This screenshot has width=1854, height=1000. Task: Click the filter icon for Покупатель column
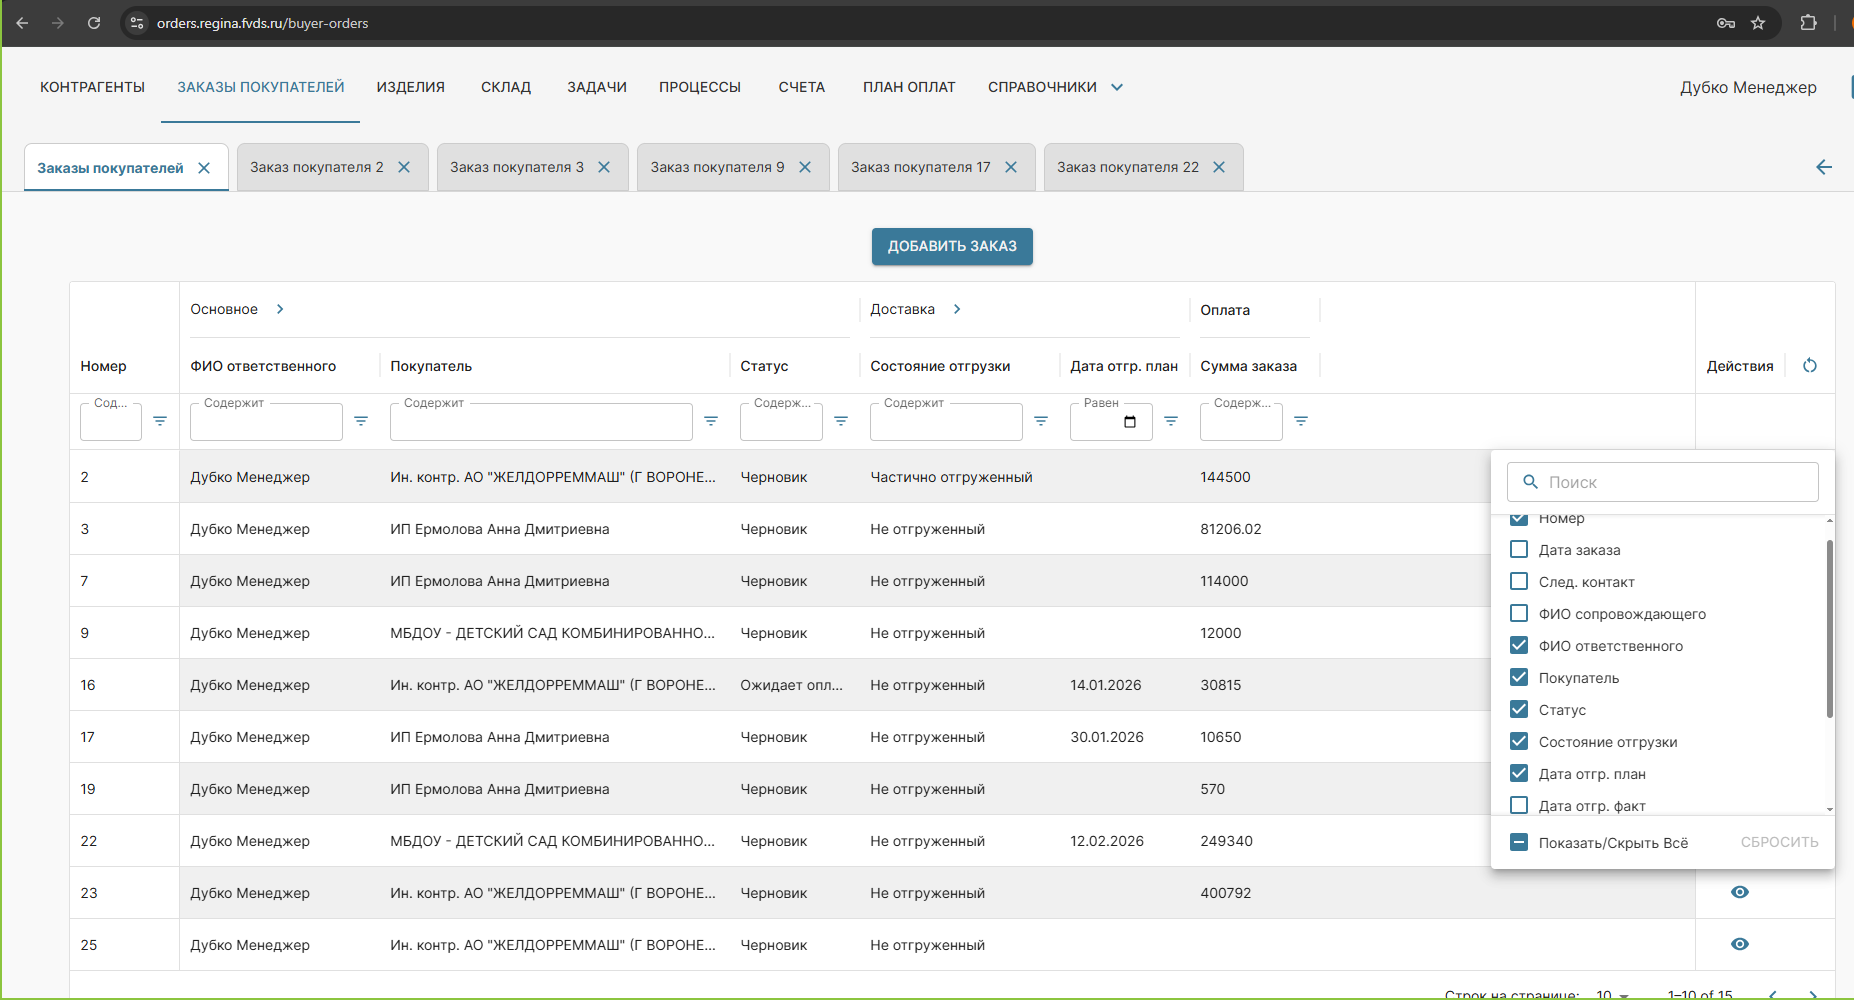pos(711,421)
